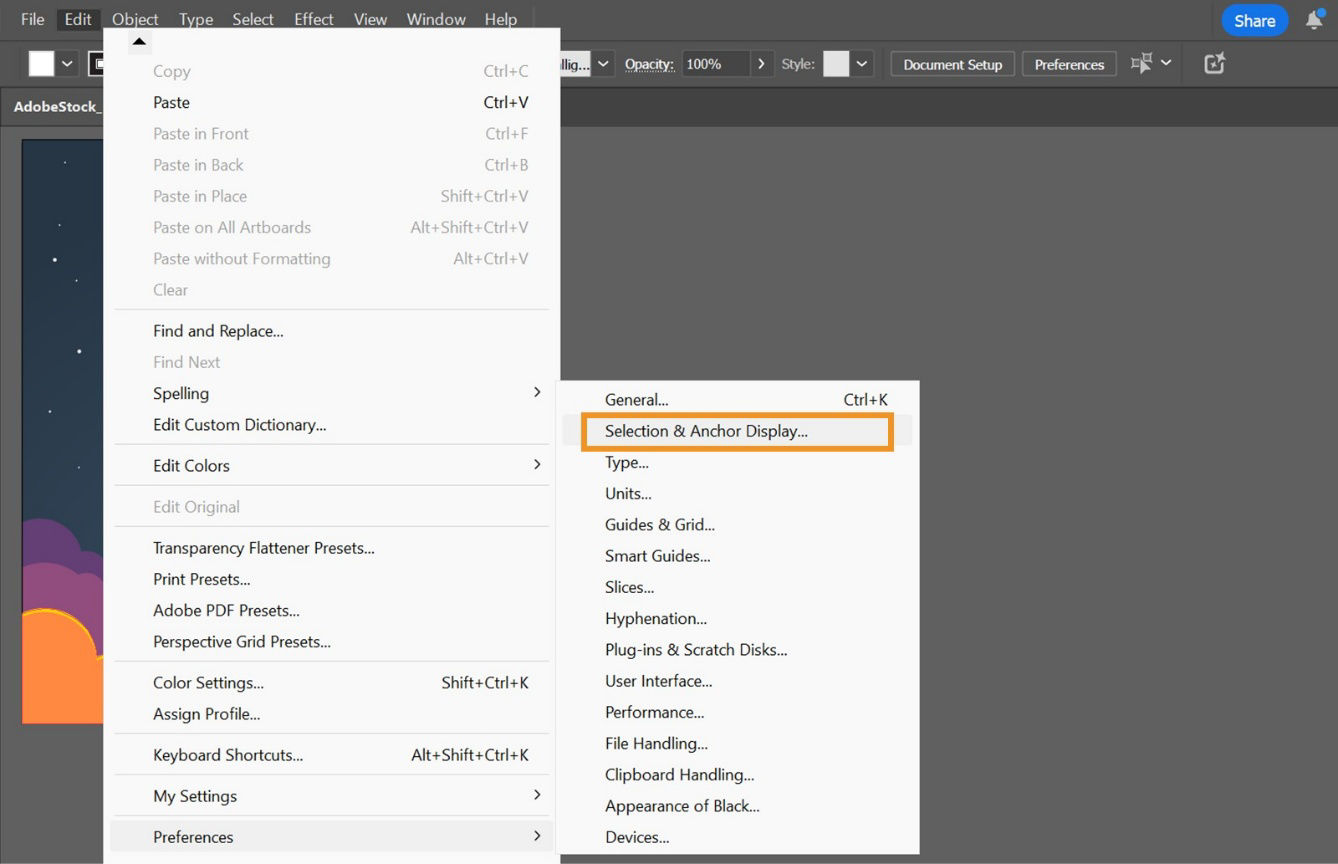
Task: Select Keyboard Shortcuts from the Edit menu
Action: [227, 754]
